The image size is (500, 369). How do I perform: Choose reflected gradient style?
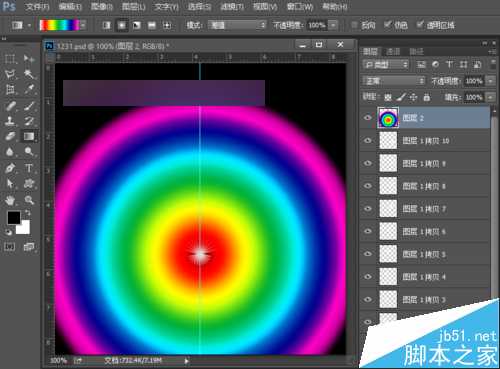[x=152, y=25]
